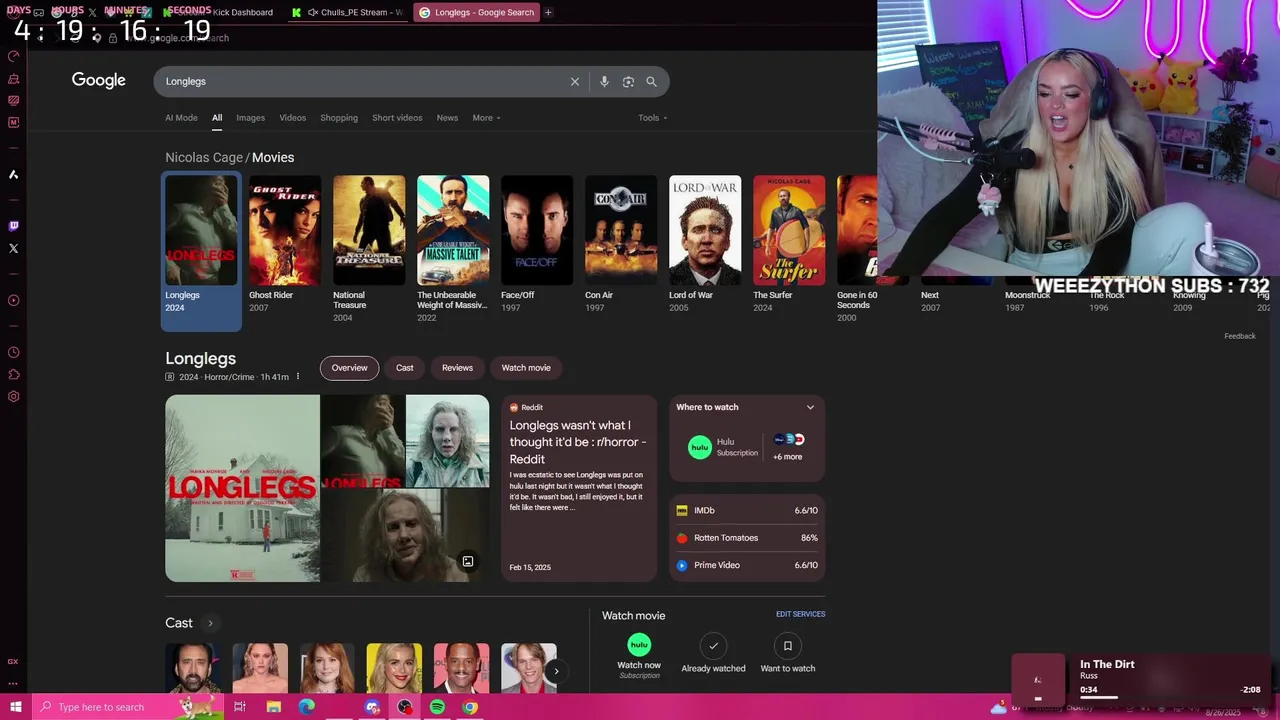Open large Longlegs poster image
This screenshot has width=1280, height=720.
coord(242,488)
